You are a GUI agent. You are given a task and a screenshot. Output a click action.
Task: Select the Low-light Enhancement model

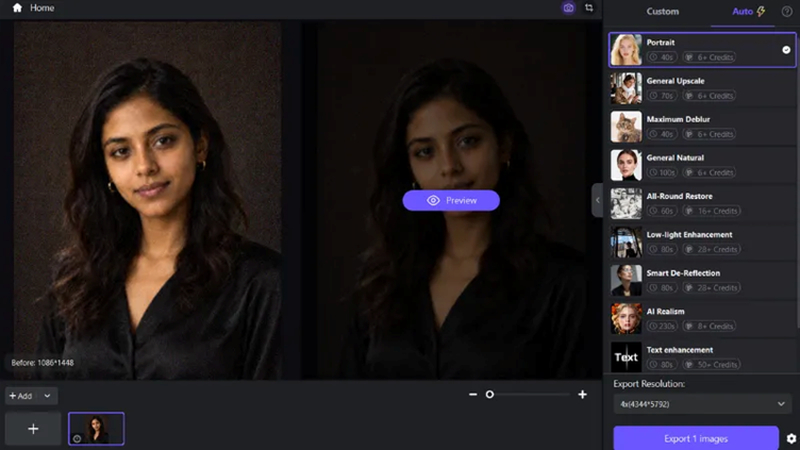pos(702,242)
